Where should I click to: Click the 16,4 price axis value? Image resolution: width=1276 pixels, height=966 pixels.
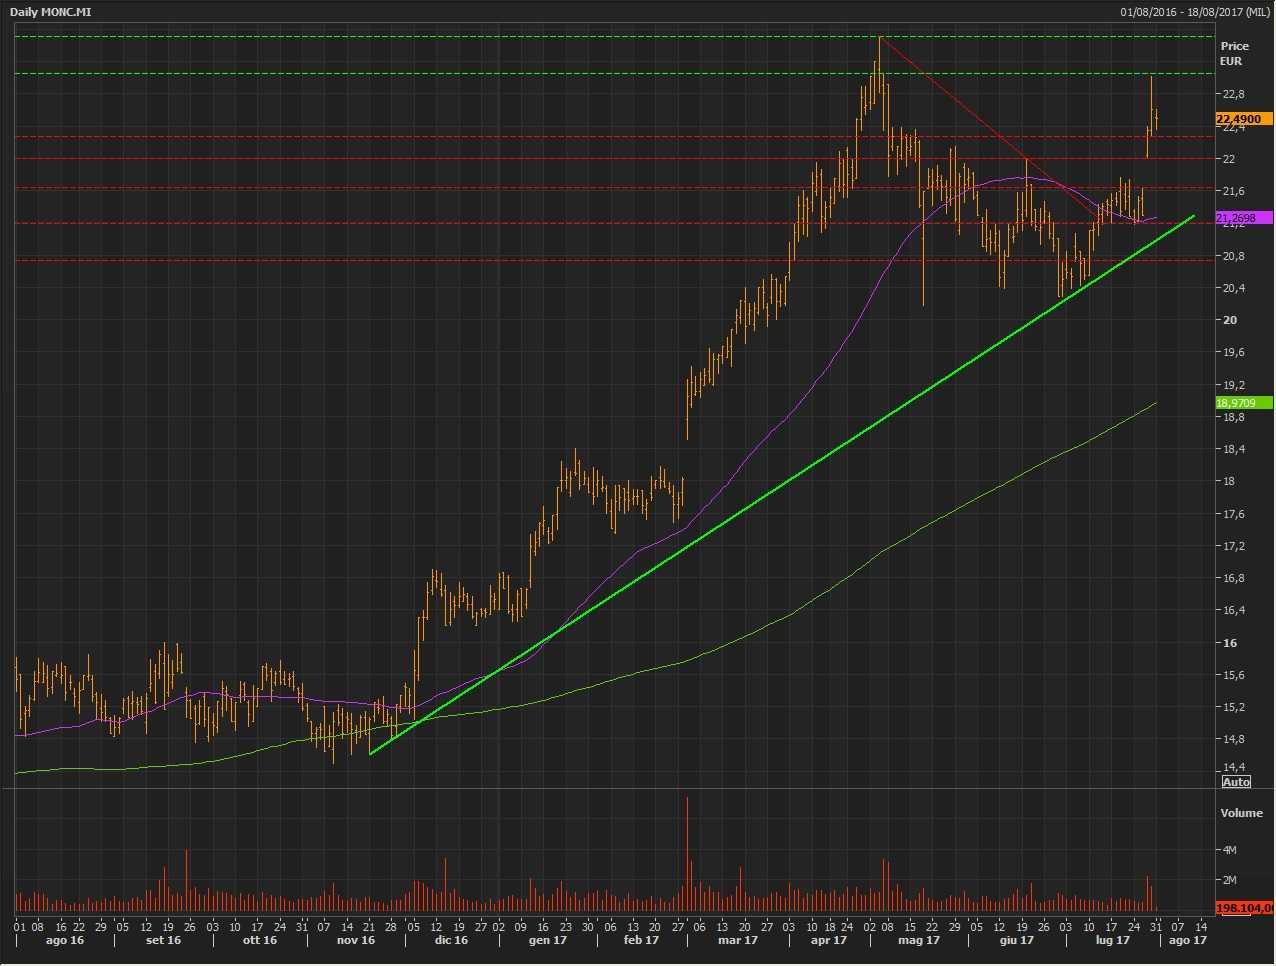pyautogui.click(x=1233, y=610)
